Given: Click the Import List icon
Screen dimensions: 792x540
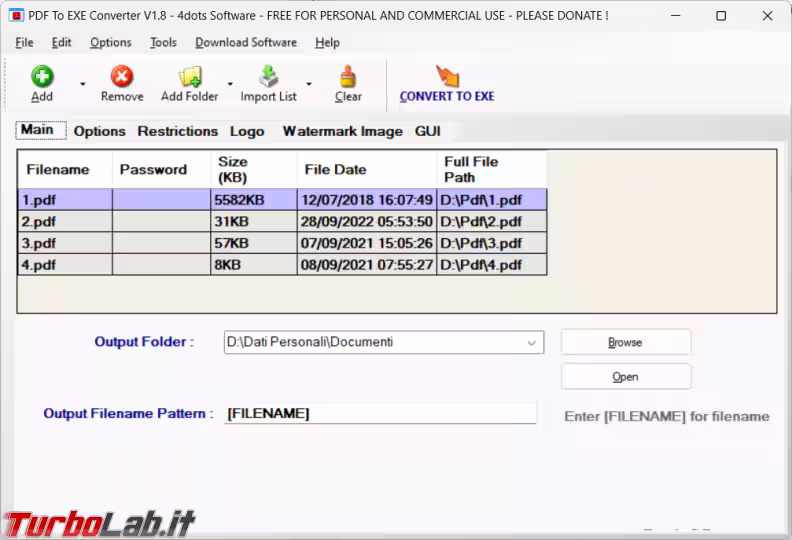Looking at the screenshot, I should 269,77.
